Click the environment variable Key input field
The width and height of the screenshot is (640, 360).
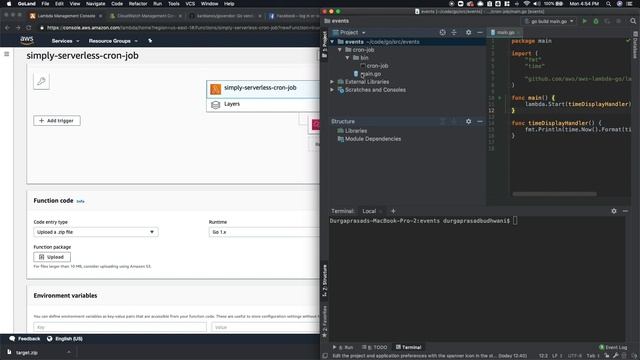(x=120, y=327)
